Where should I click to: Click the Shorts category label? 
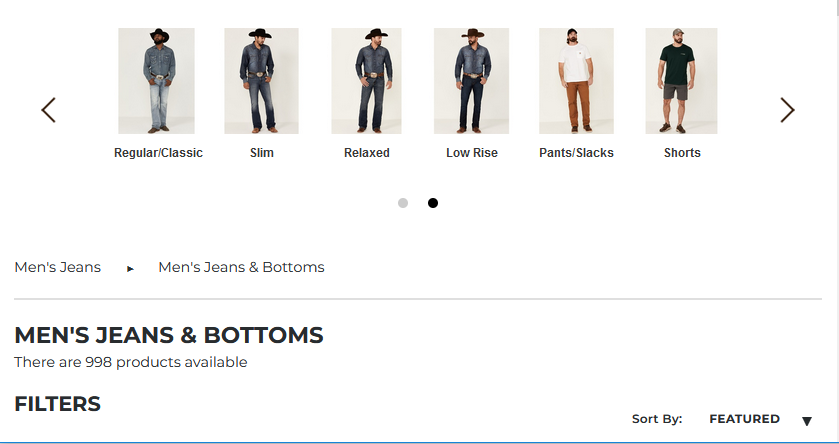tap(682, 153)
